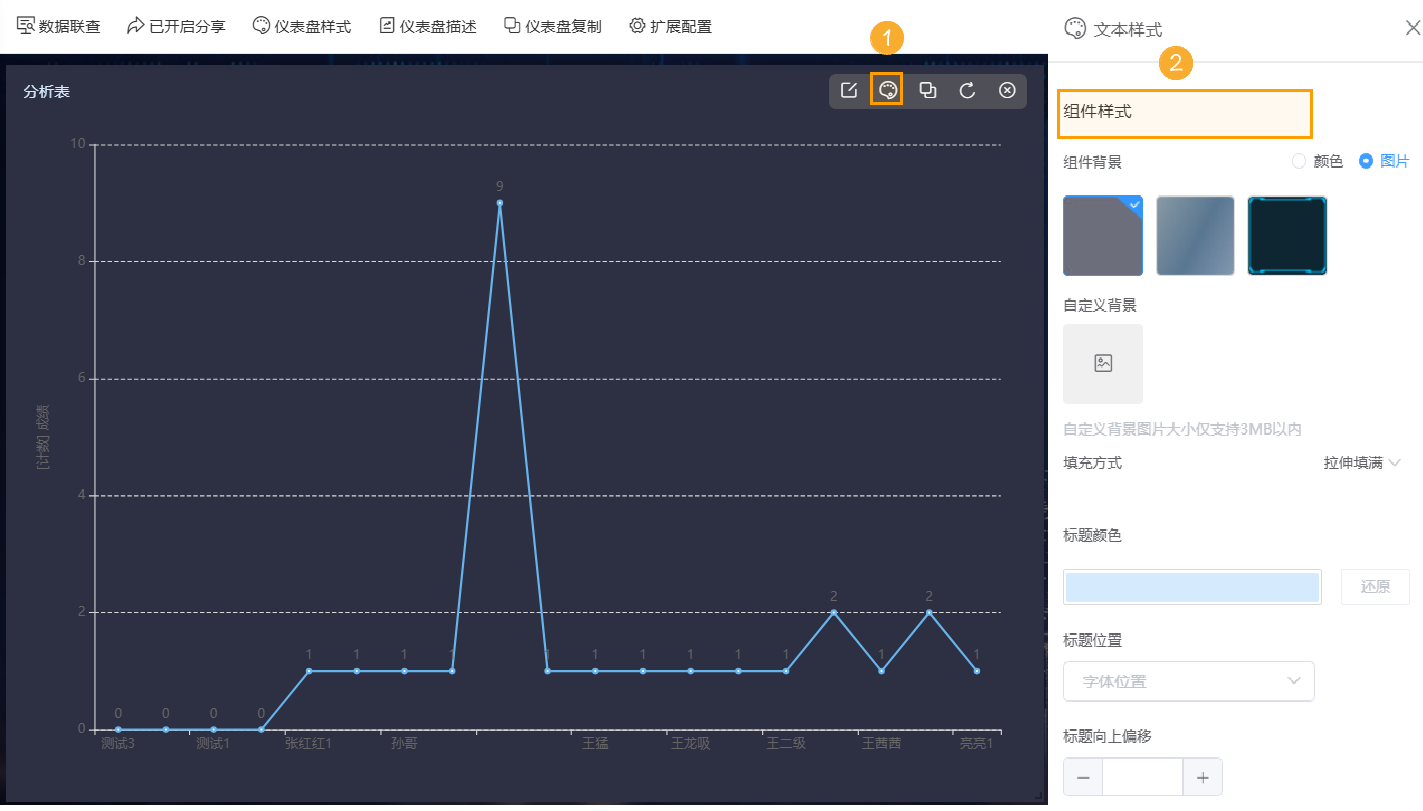This screenshot has height=811, width=1423.
Task: Upload a custom background via image icon
Action: (x=1103, y=364)
